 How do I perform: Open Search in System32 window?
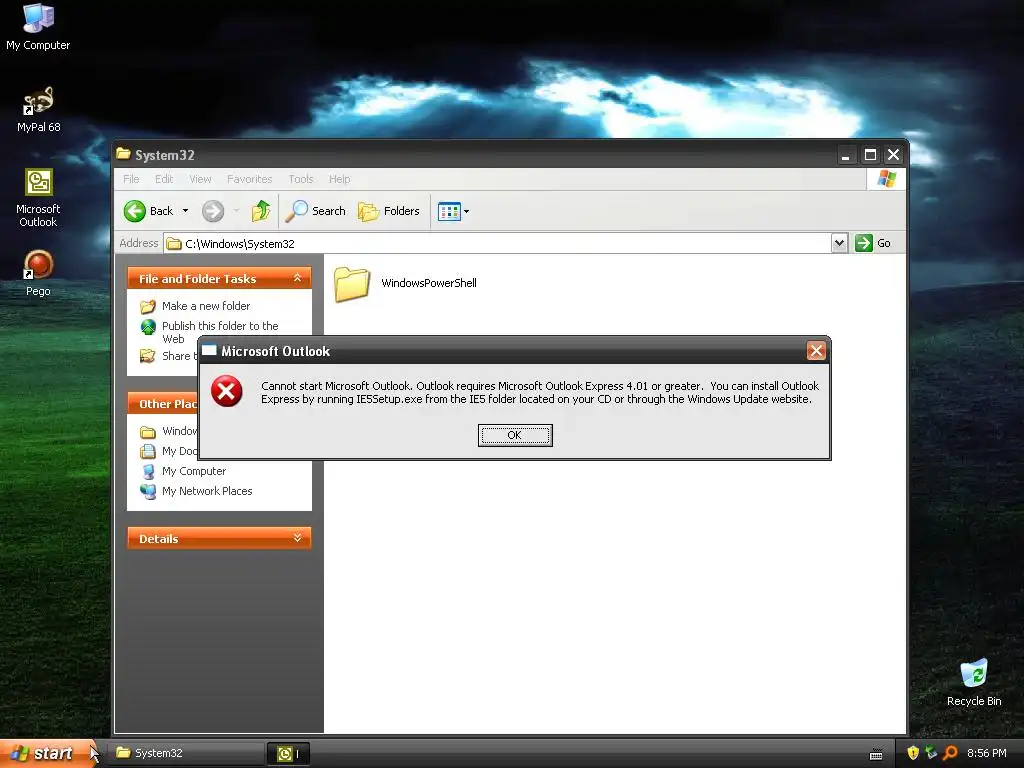[x=315, y=211]
